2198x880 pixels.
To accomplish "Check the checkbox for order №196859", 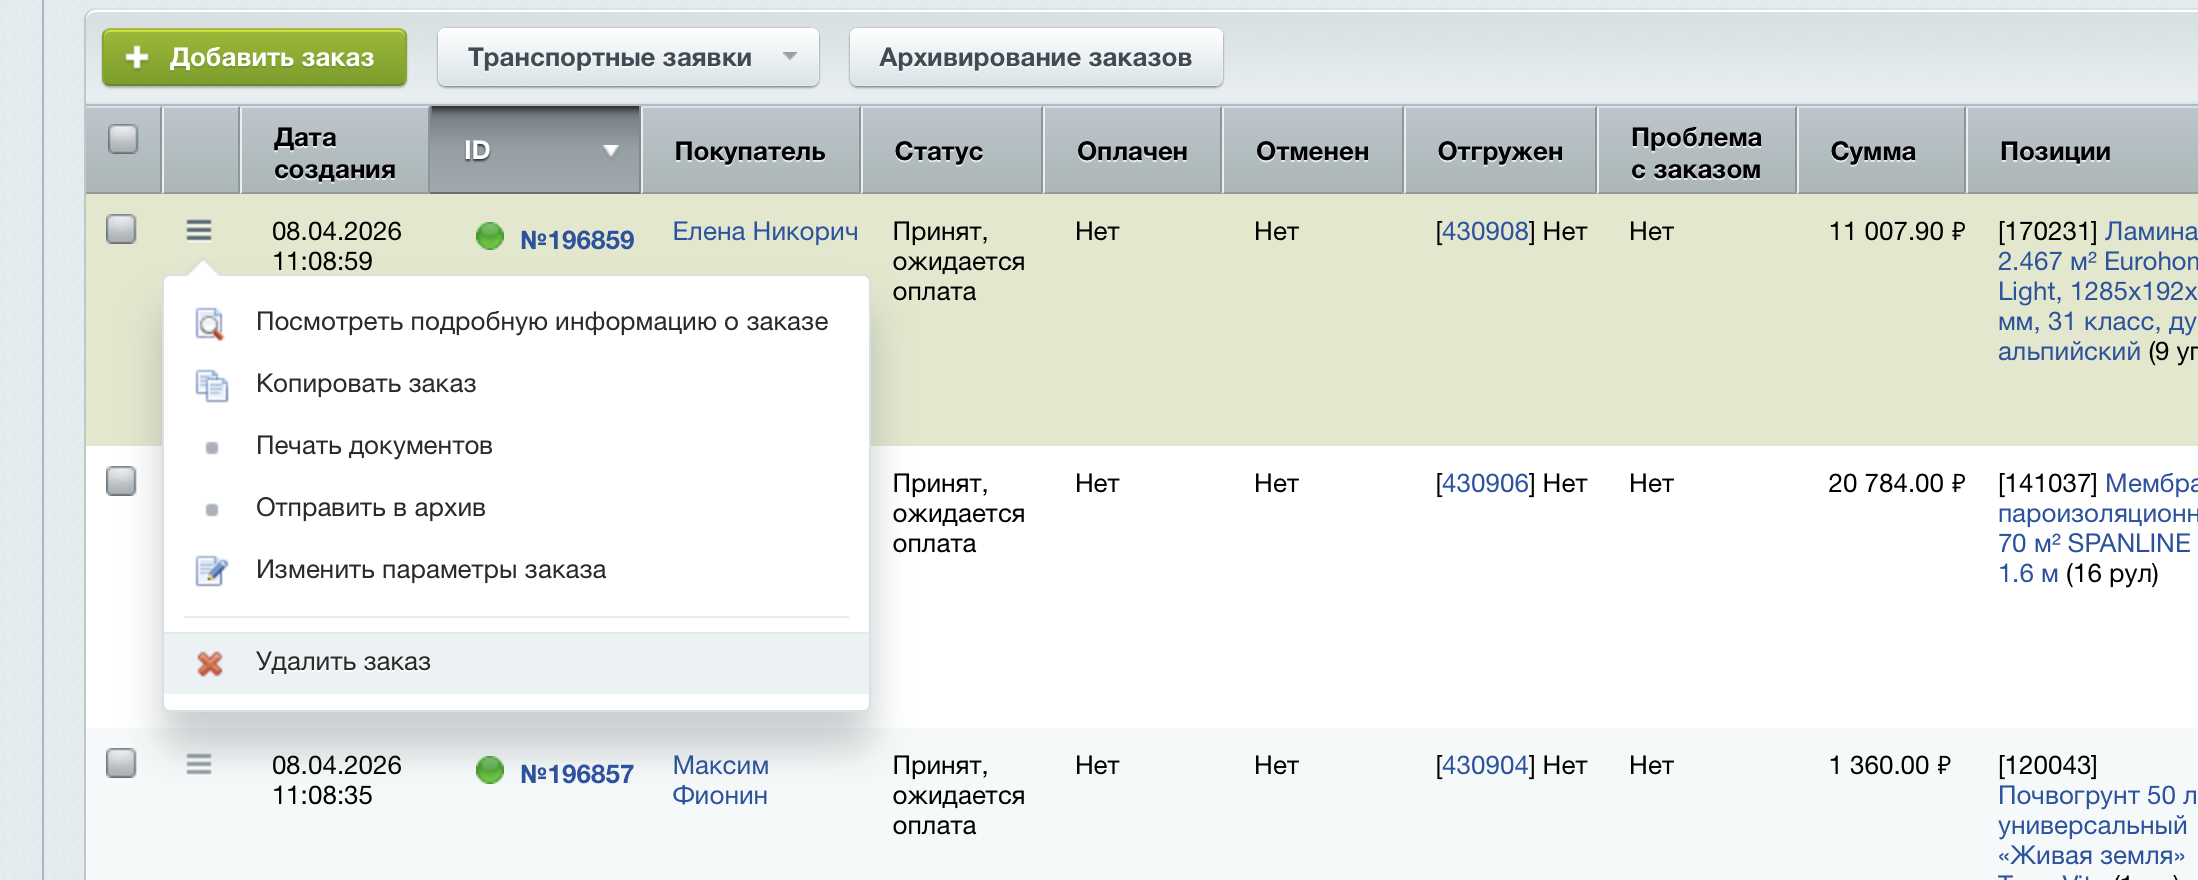I will [121, 229].
